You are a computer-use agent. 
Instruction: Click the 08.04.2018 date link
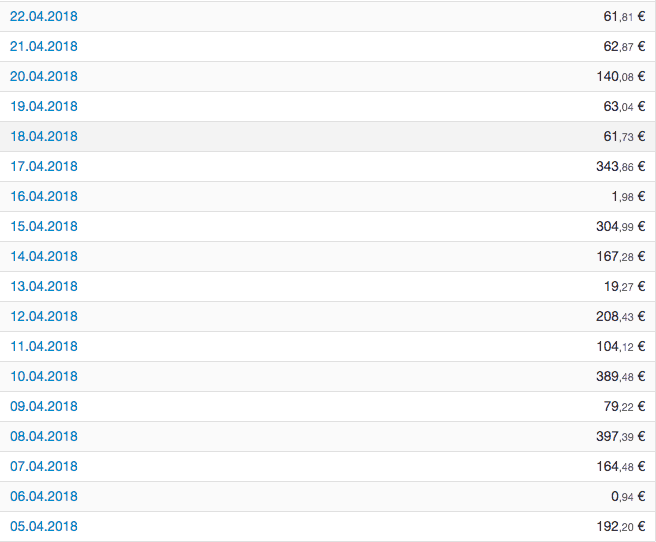[44, 437]
